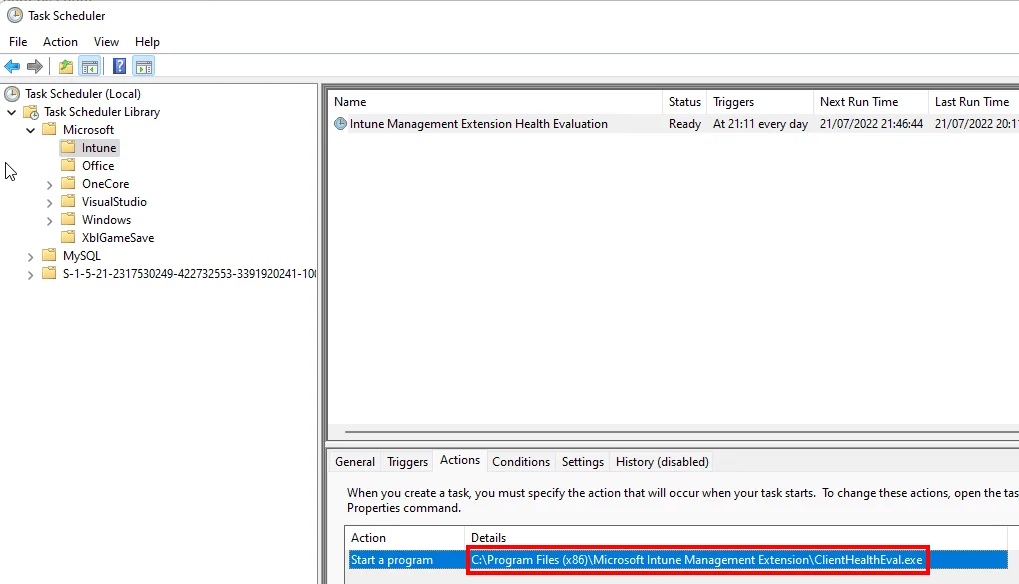The height and width of the screenshot is (584, 1019).
Task: Click the 21/07/2022 21:46:44 next run cell
Action: 871,123
